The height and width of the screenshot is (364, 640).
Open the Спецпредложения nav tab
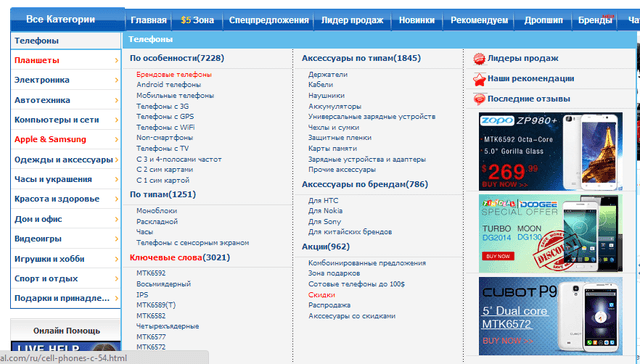269,20
